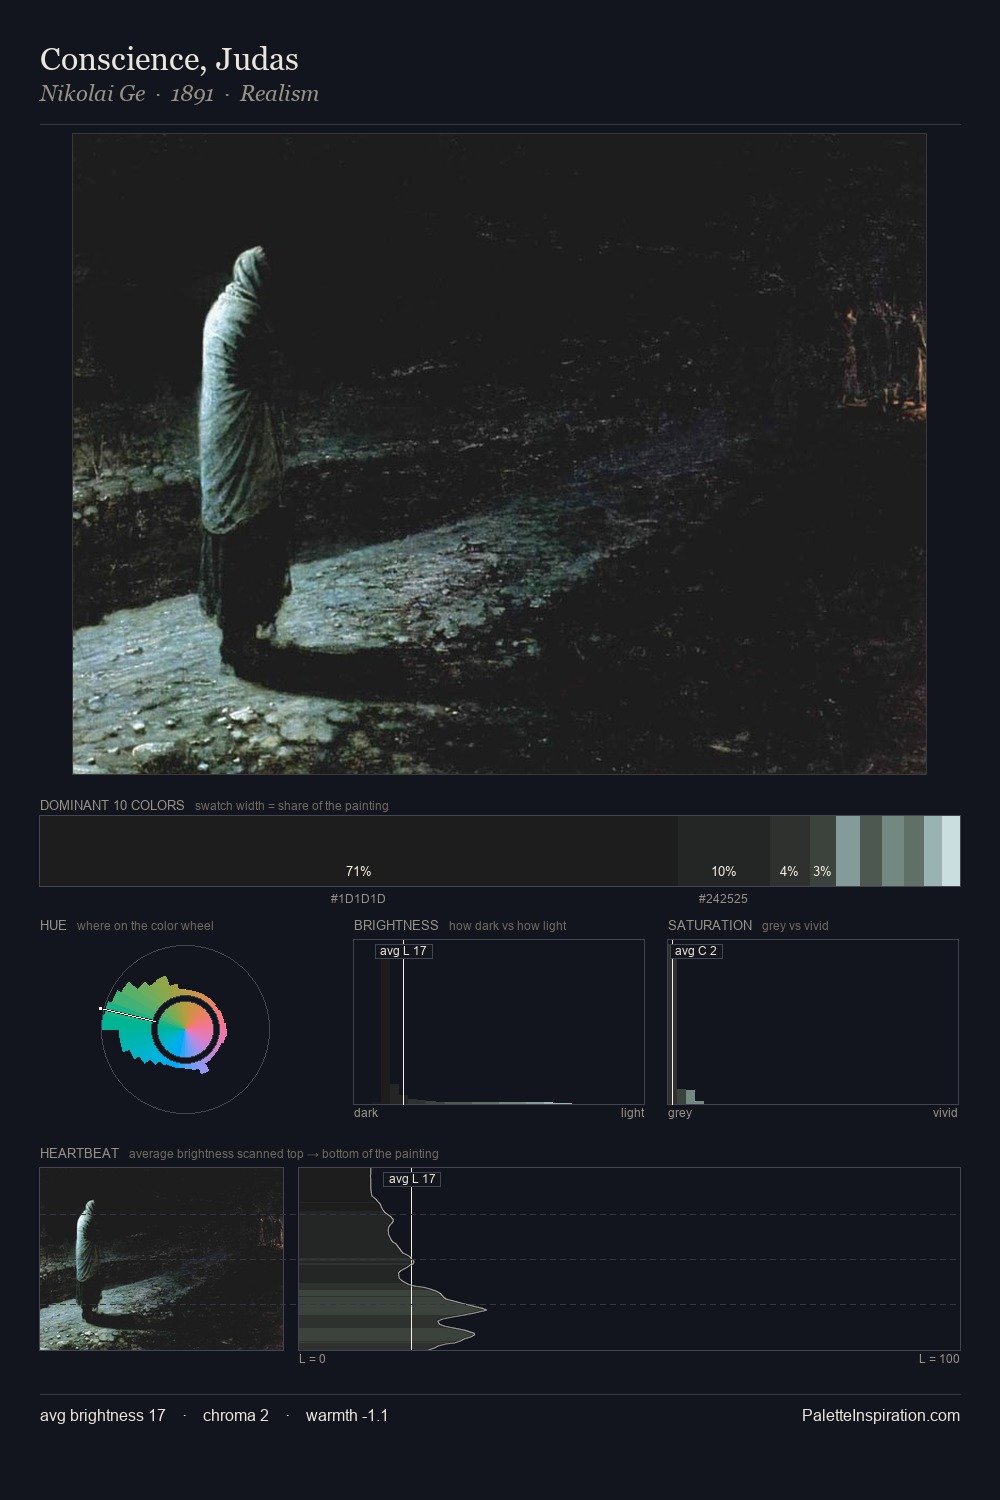
Task: Click 'swatch width = share of the painting' caption
Action: (x=292, y=806)
